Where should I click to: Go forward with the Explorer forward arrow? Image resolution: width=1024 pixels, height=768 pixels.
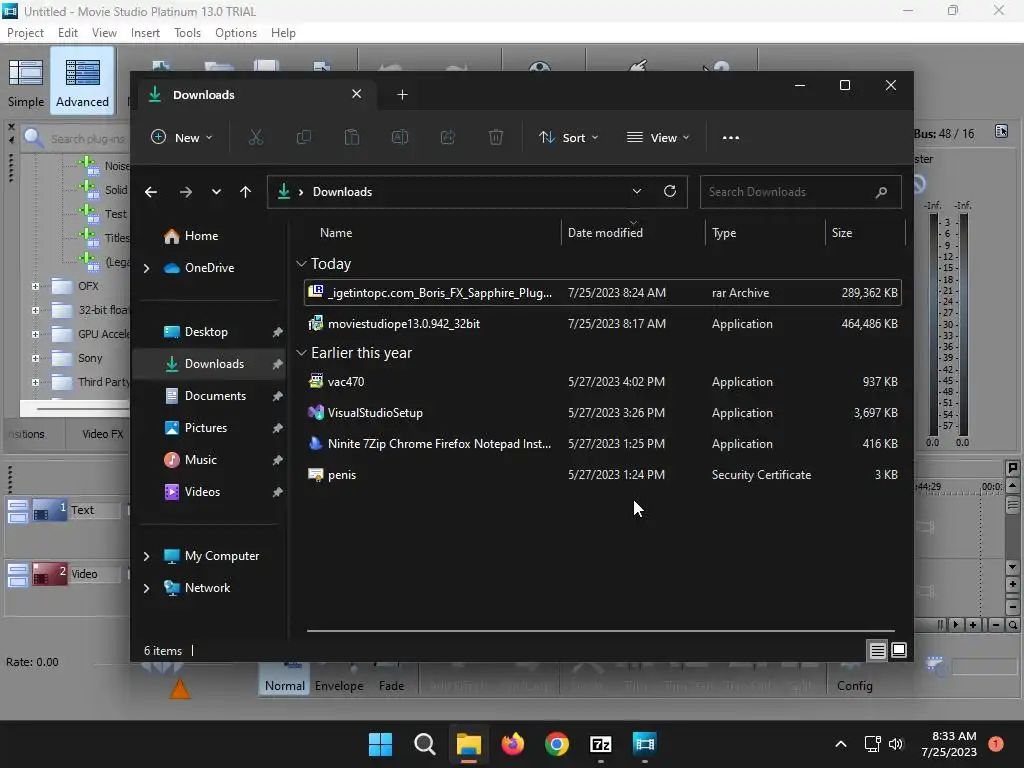(185, 192)
